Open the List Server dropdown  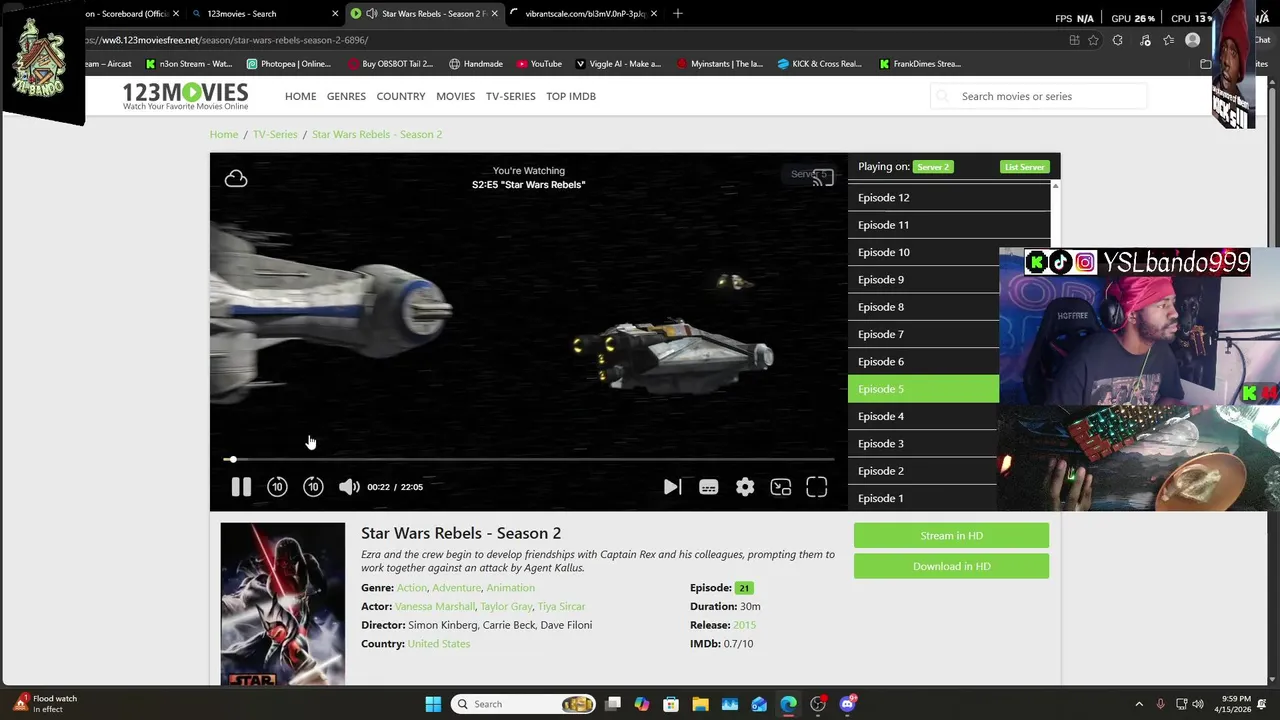tap(1025, 167)
